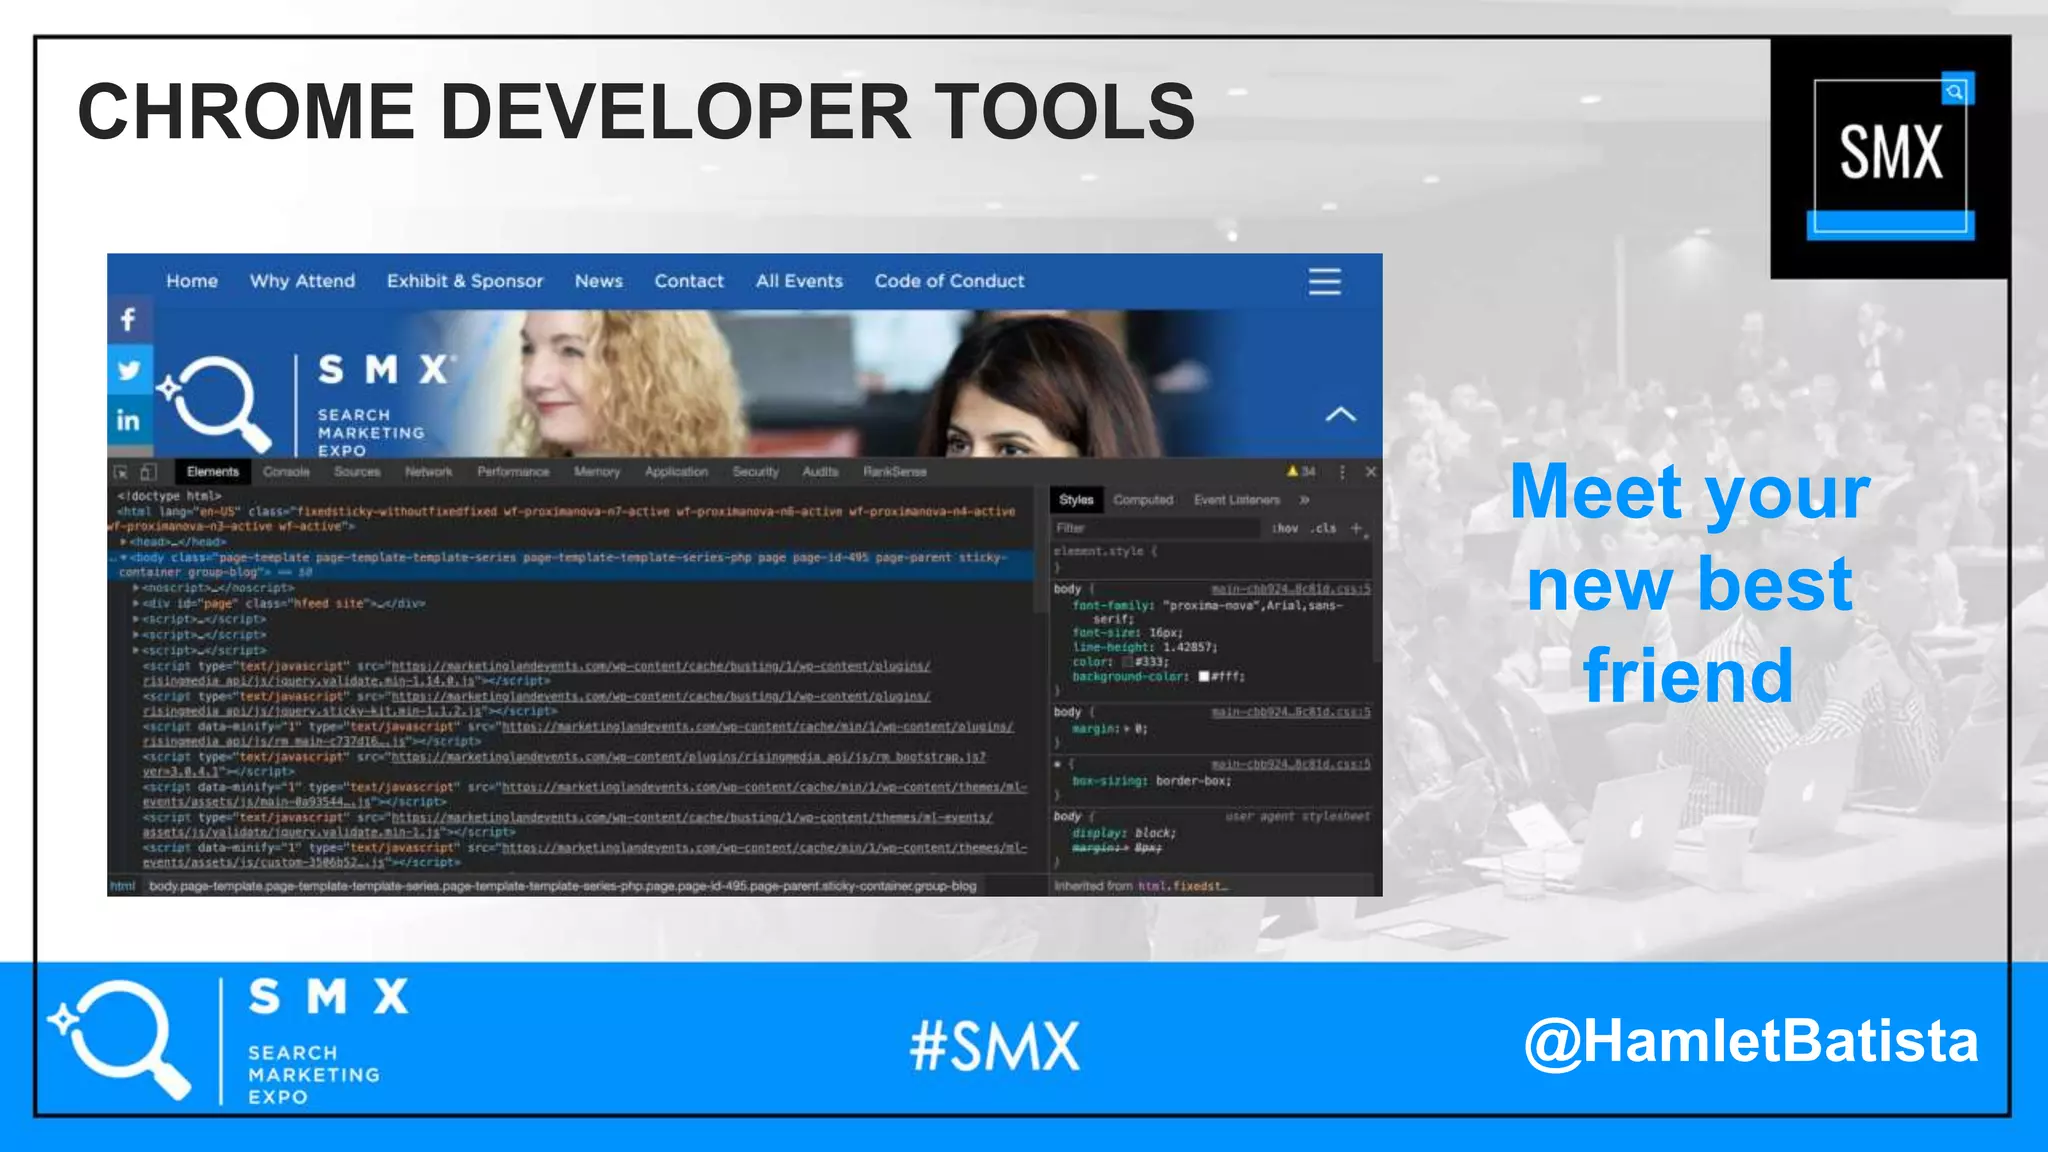
Task: Select the Event Listeners sub-tab
Action: tap(1237, 500)
